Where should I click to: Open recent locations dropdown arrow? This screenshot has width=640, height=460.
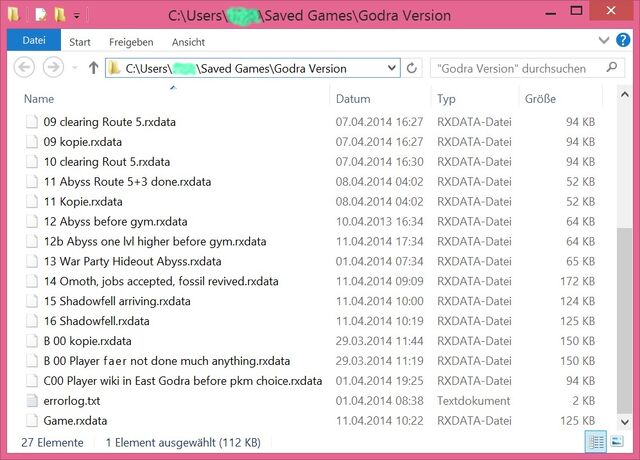pos(75,68)
